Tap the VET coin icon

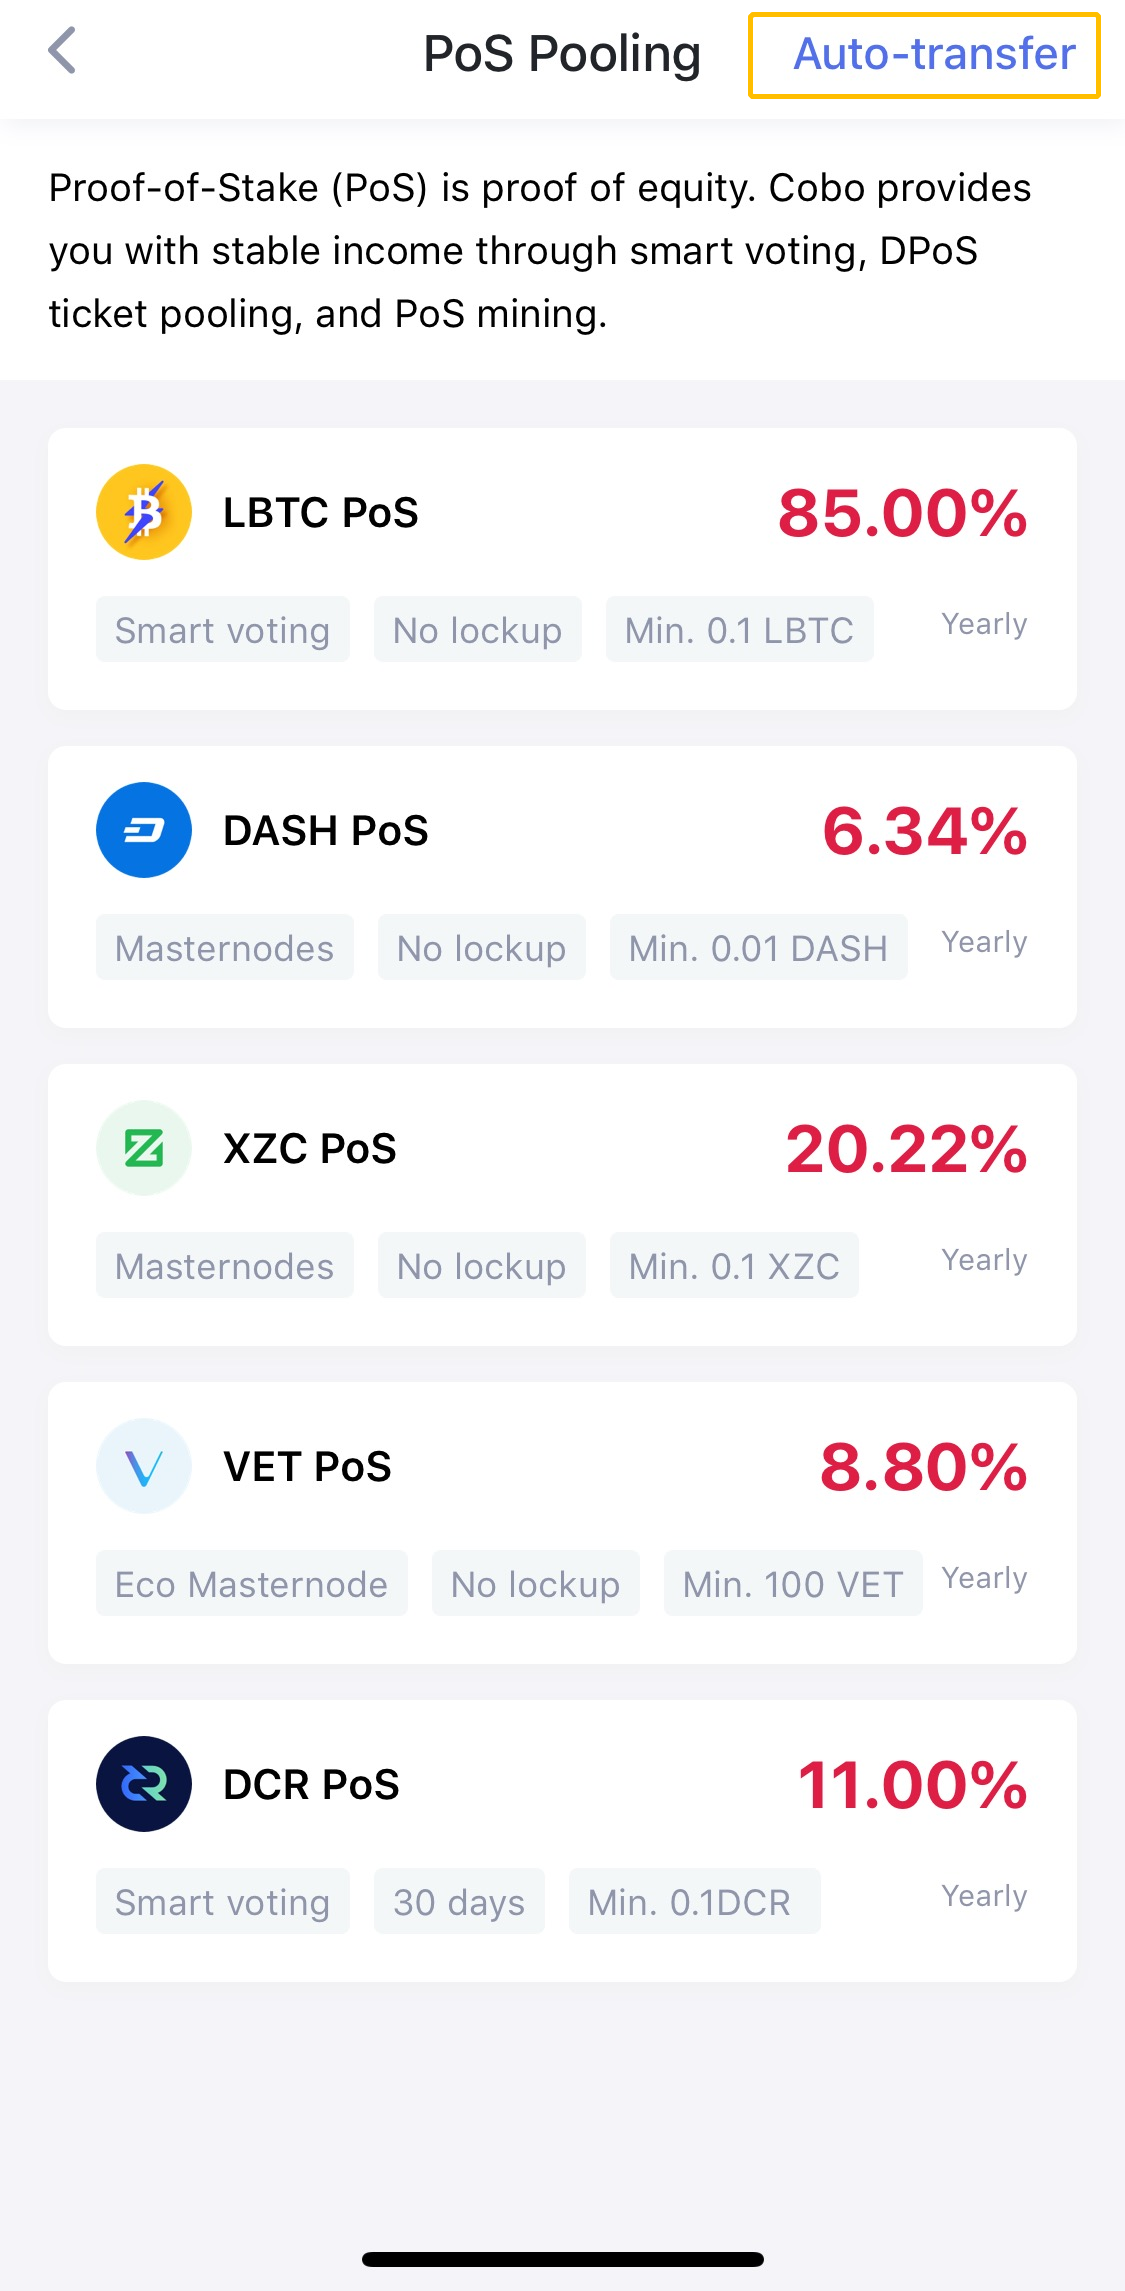coord(144,1466)
